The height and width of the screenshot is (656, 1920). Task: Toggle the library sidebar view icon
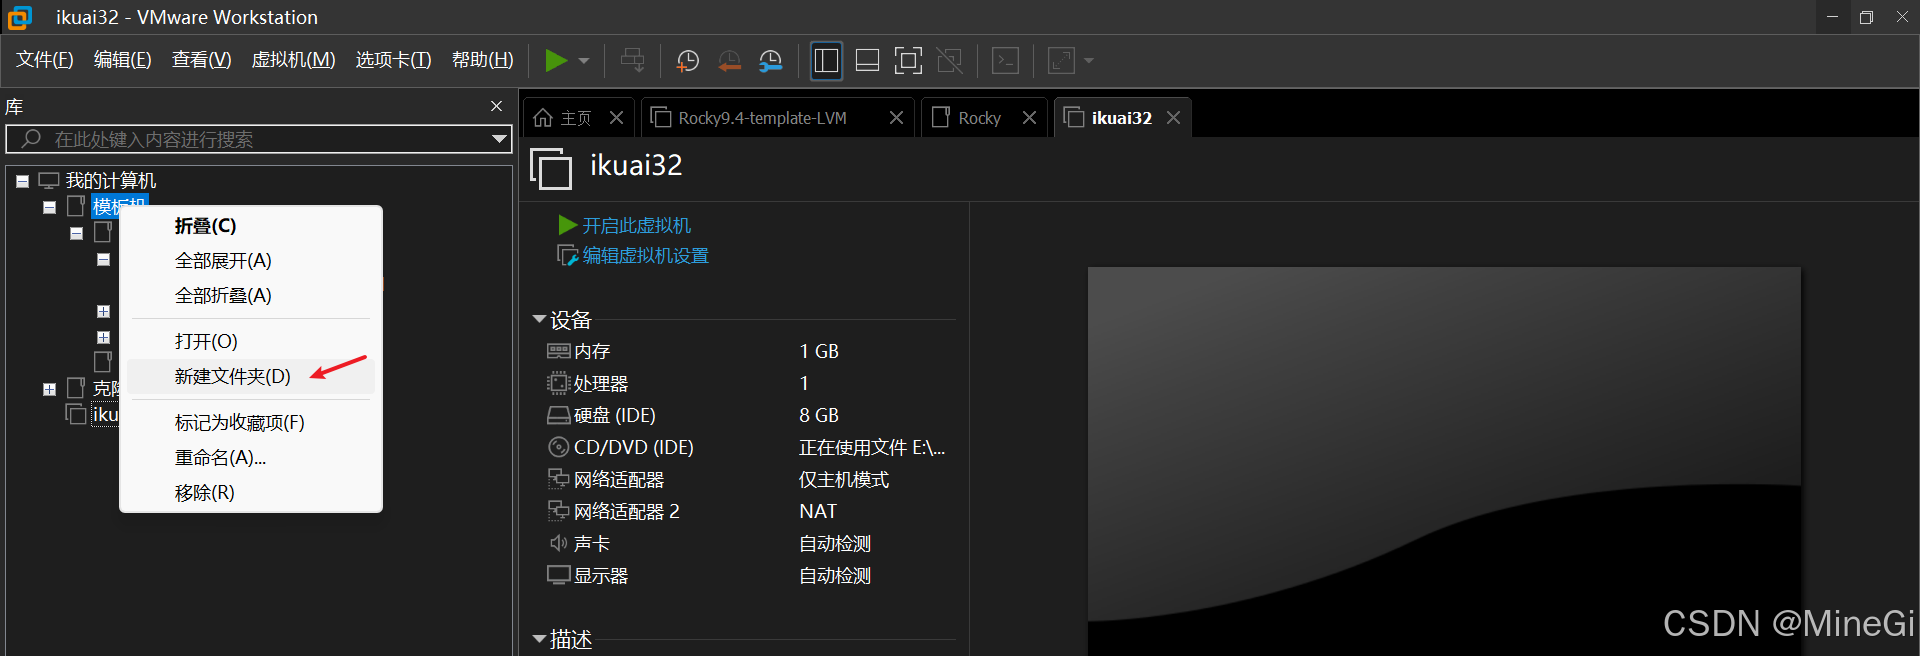(826, 61)
